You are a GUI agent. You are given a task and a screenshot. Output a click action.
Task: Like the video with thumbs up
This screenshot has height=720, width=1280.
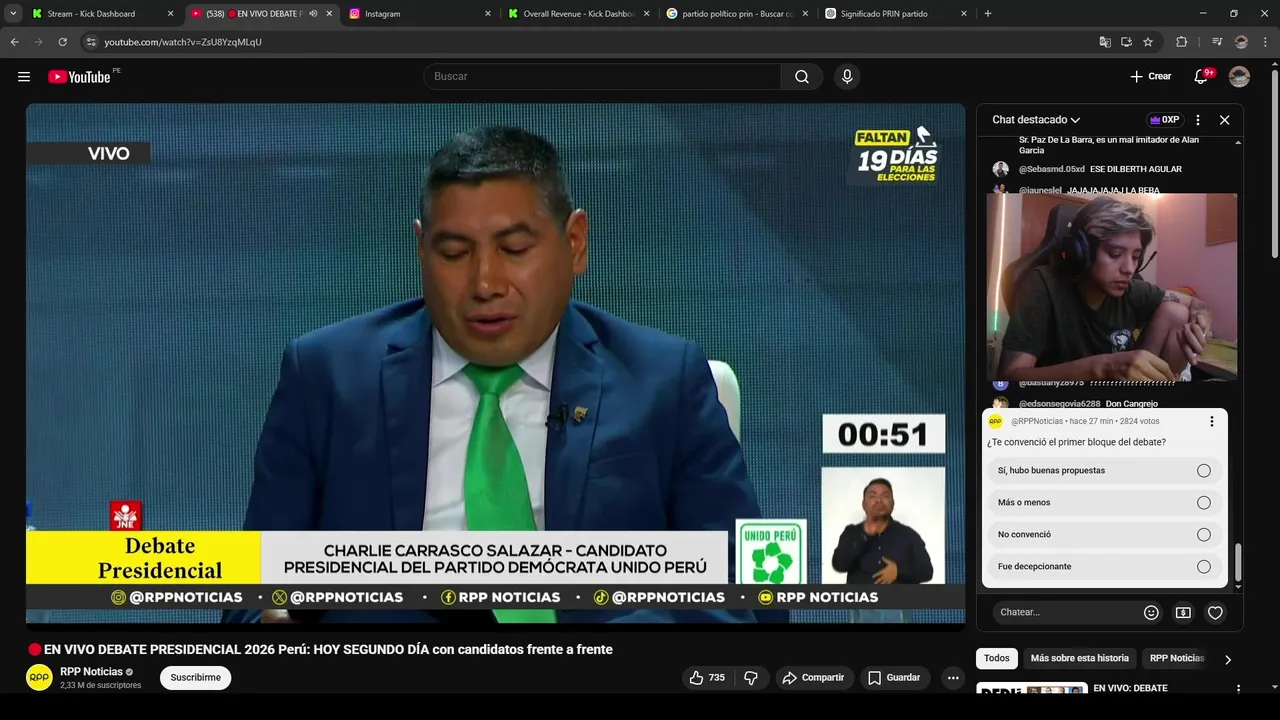(x=706, y=678)
